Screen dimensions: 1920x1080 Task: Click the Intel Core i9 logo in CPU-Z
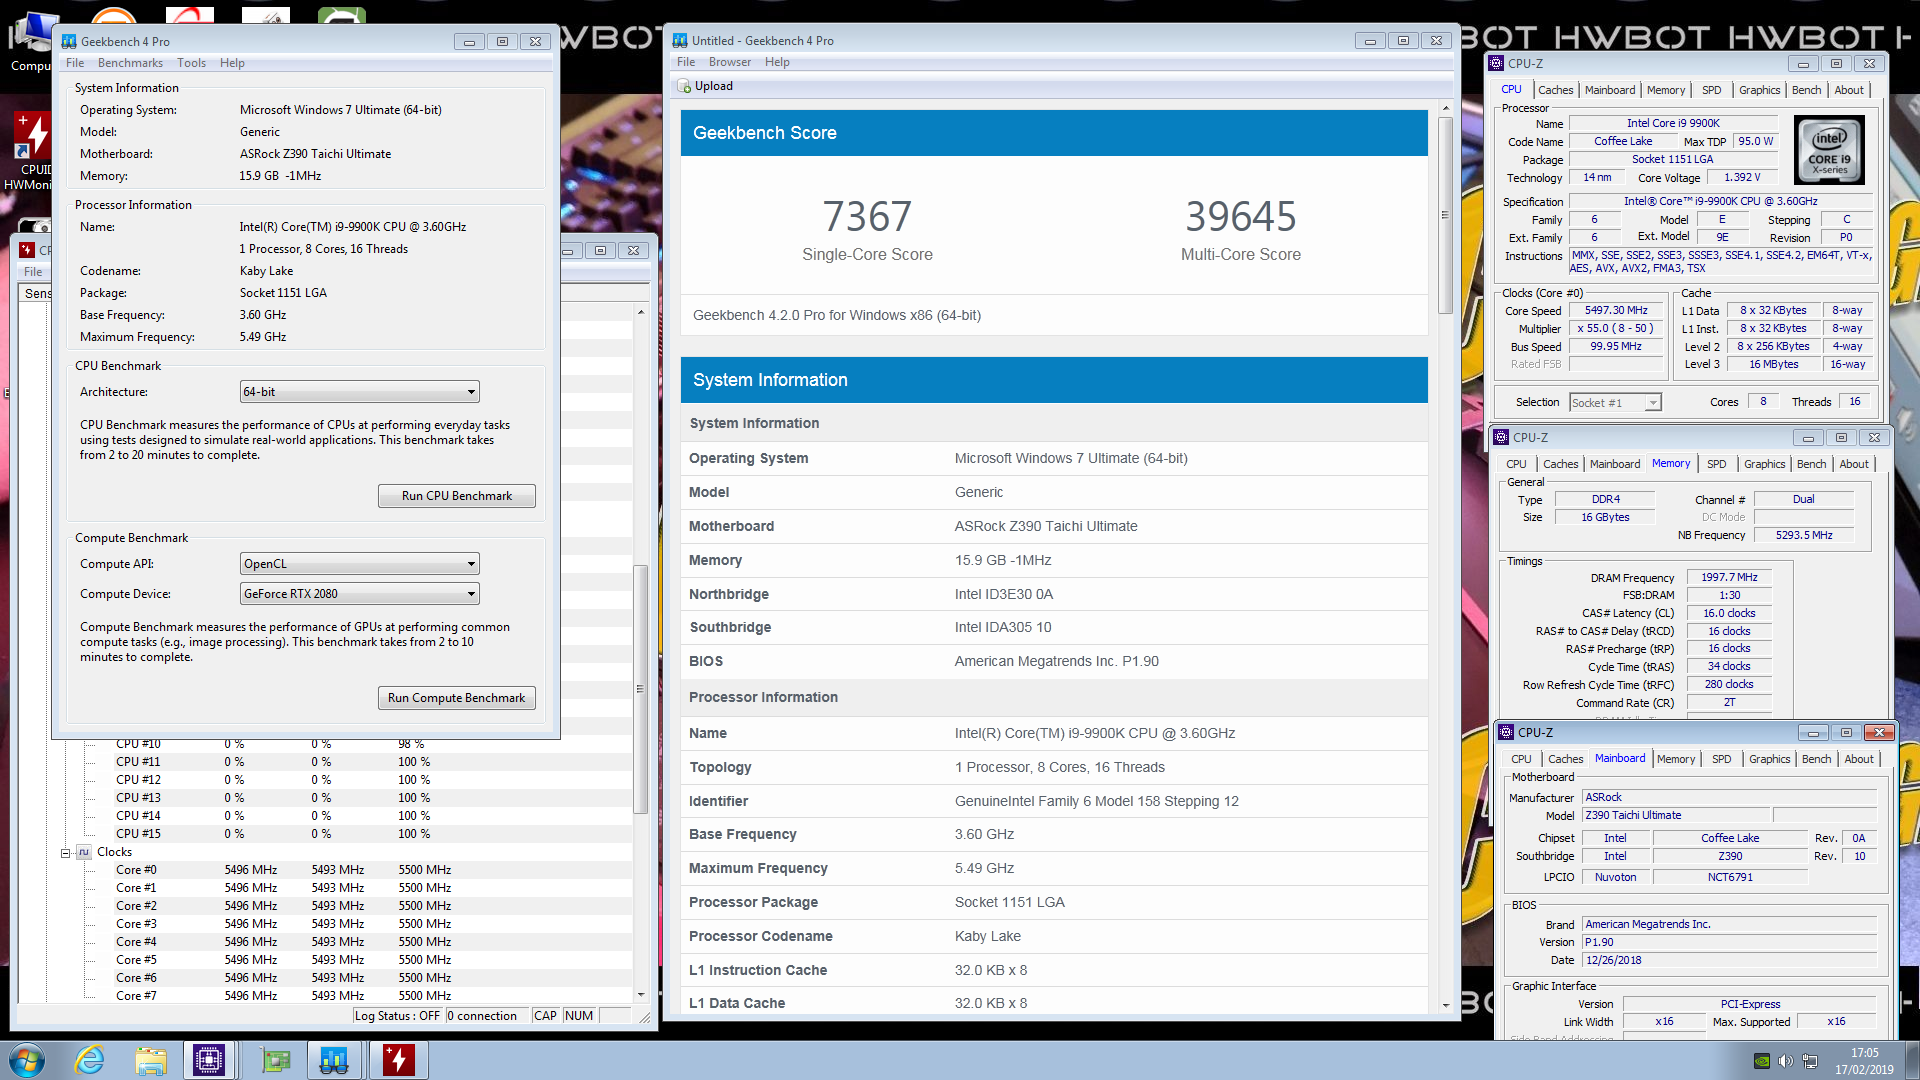point(1830,150)
